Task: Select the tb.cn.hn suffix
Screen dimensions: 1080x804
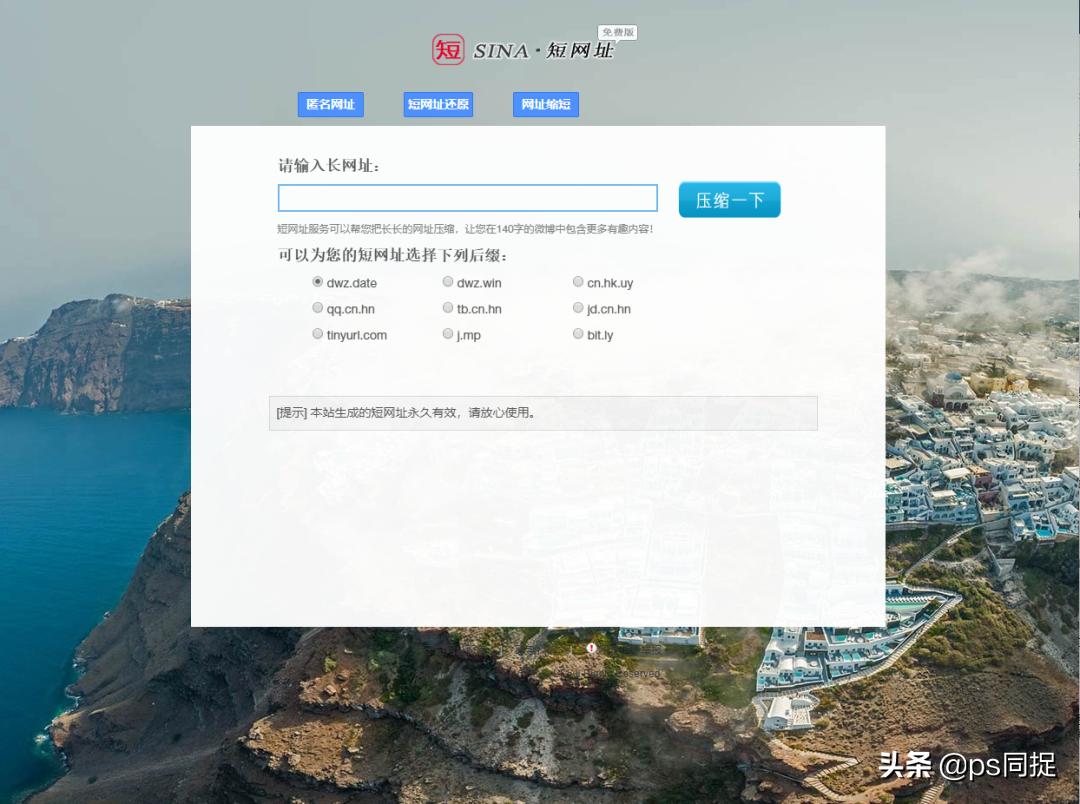Action: click(448, 307)
